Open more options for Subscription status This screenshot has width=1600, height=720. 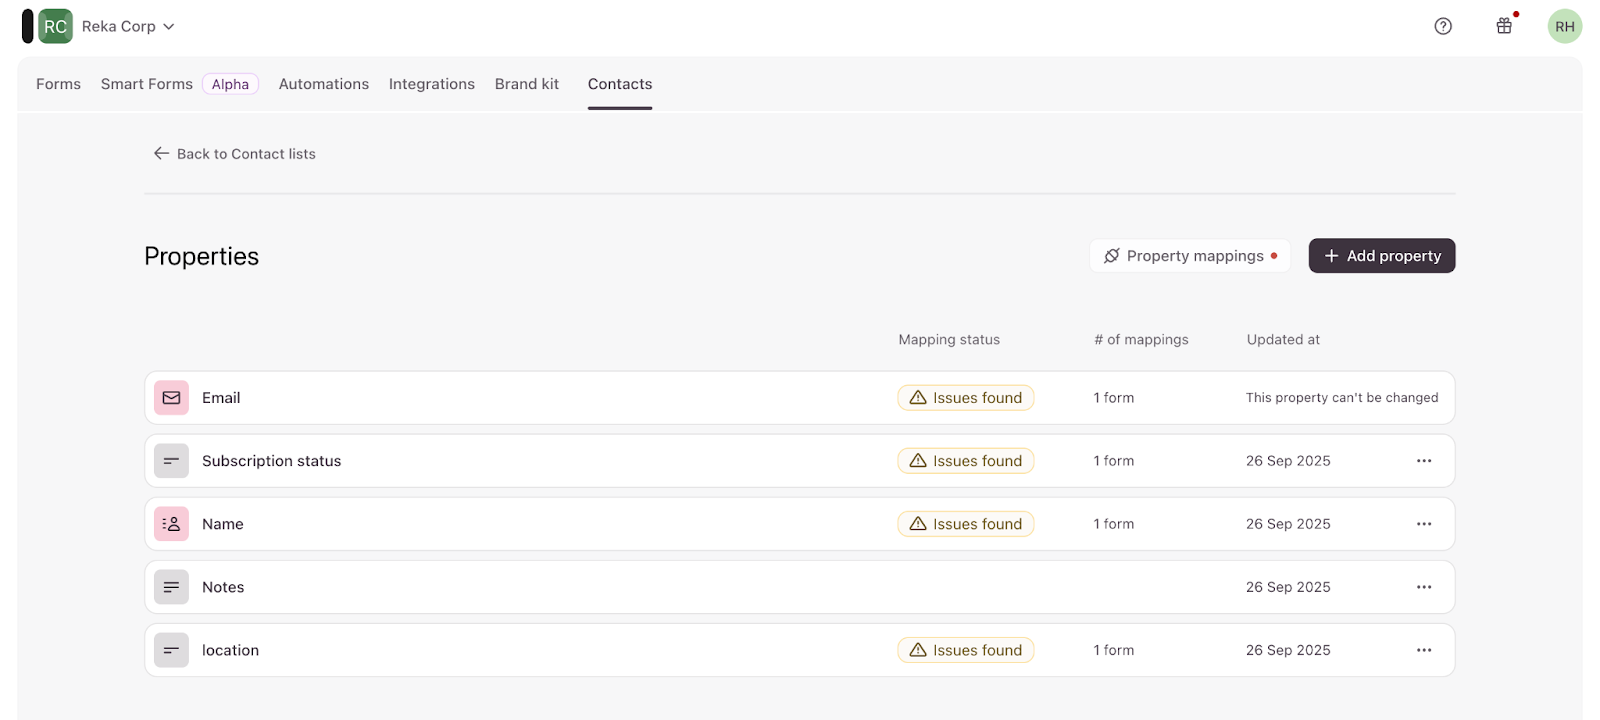point(1424,461)
